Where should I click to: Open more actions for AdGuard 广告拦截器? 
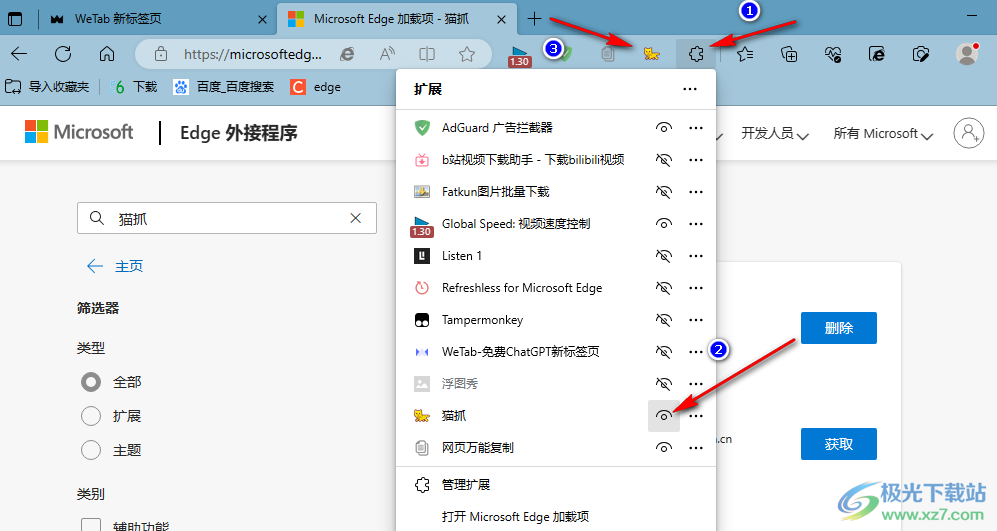click(696, 128)
